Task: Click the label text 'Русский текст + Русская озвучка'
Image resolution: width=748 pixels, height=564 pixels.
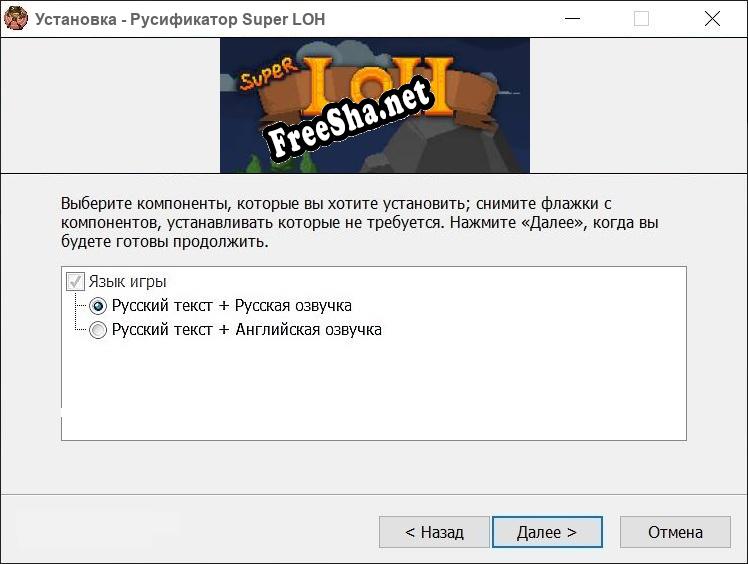Action: (231, 305)
